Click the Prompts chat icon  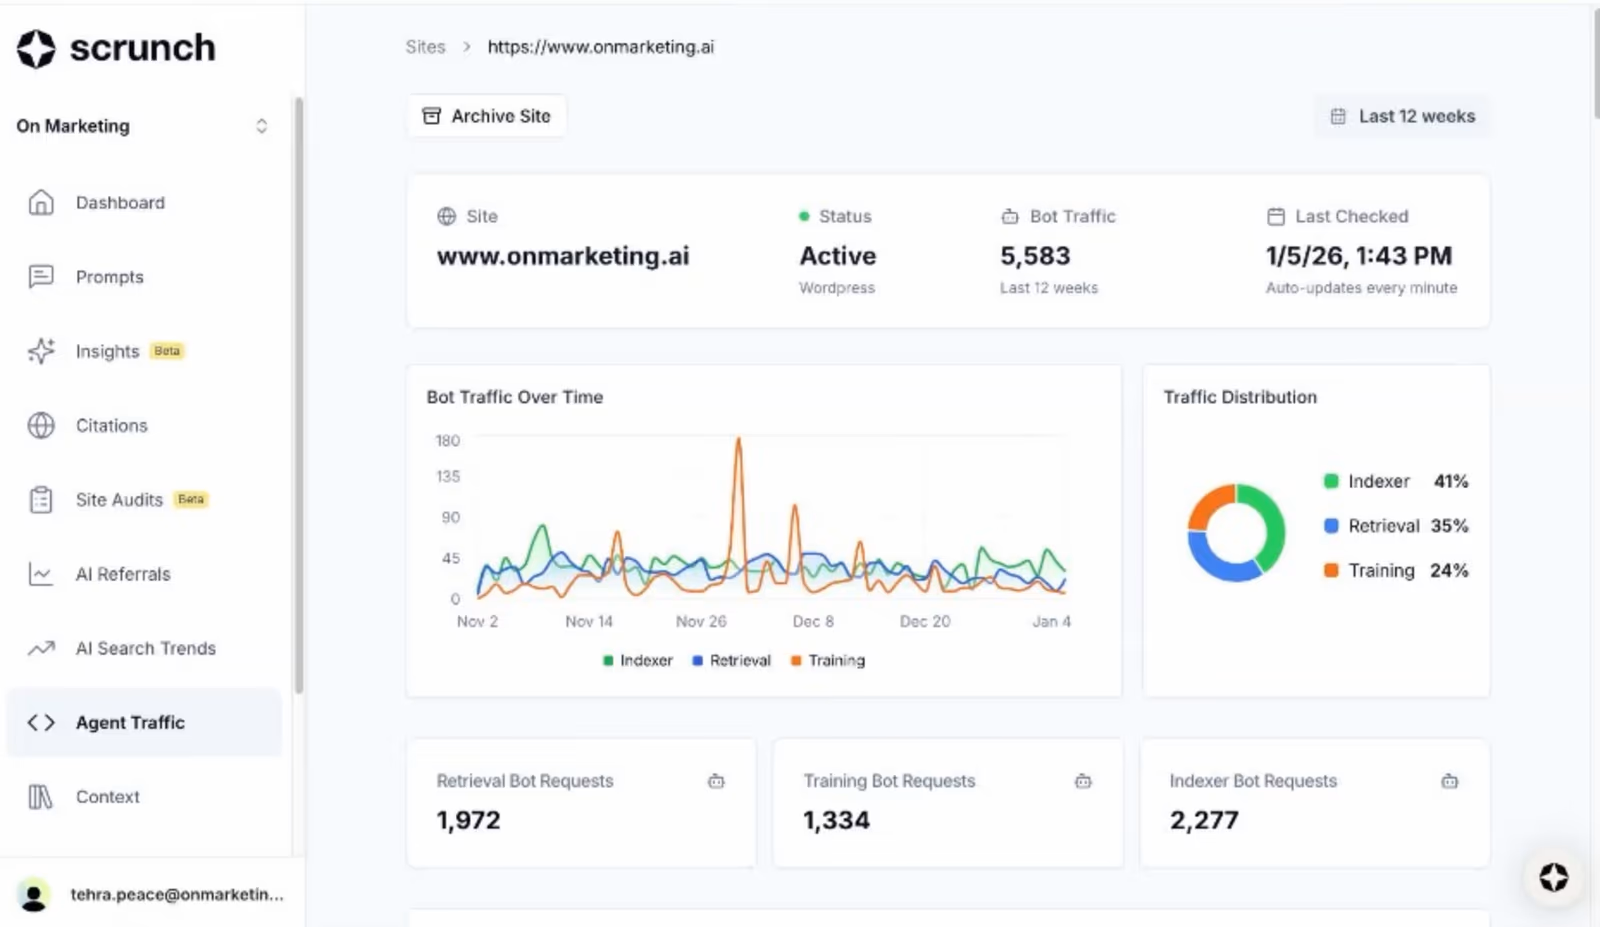(41, 277)
